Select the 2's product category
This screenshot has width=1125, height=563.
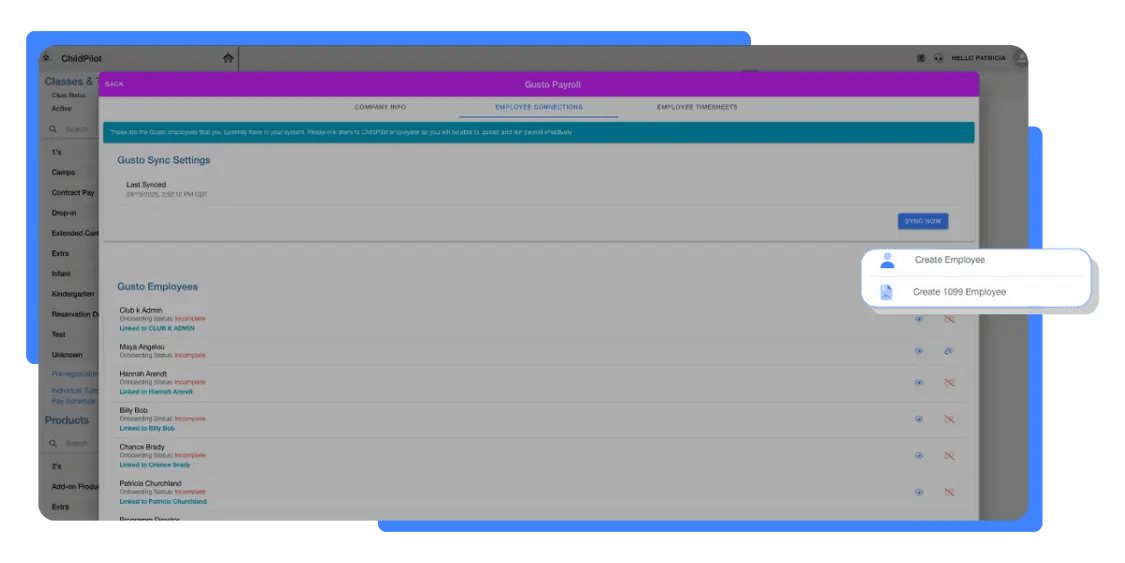click(57, 466)
